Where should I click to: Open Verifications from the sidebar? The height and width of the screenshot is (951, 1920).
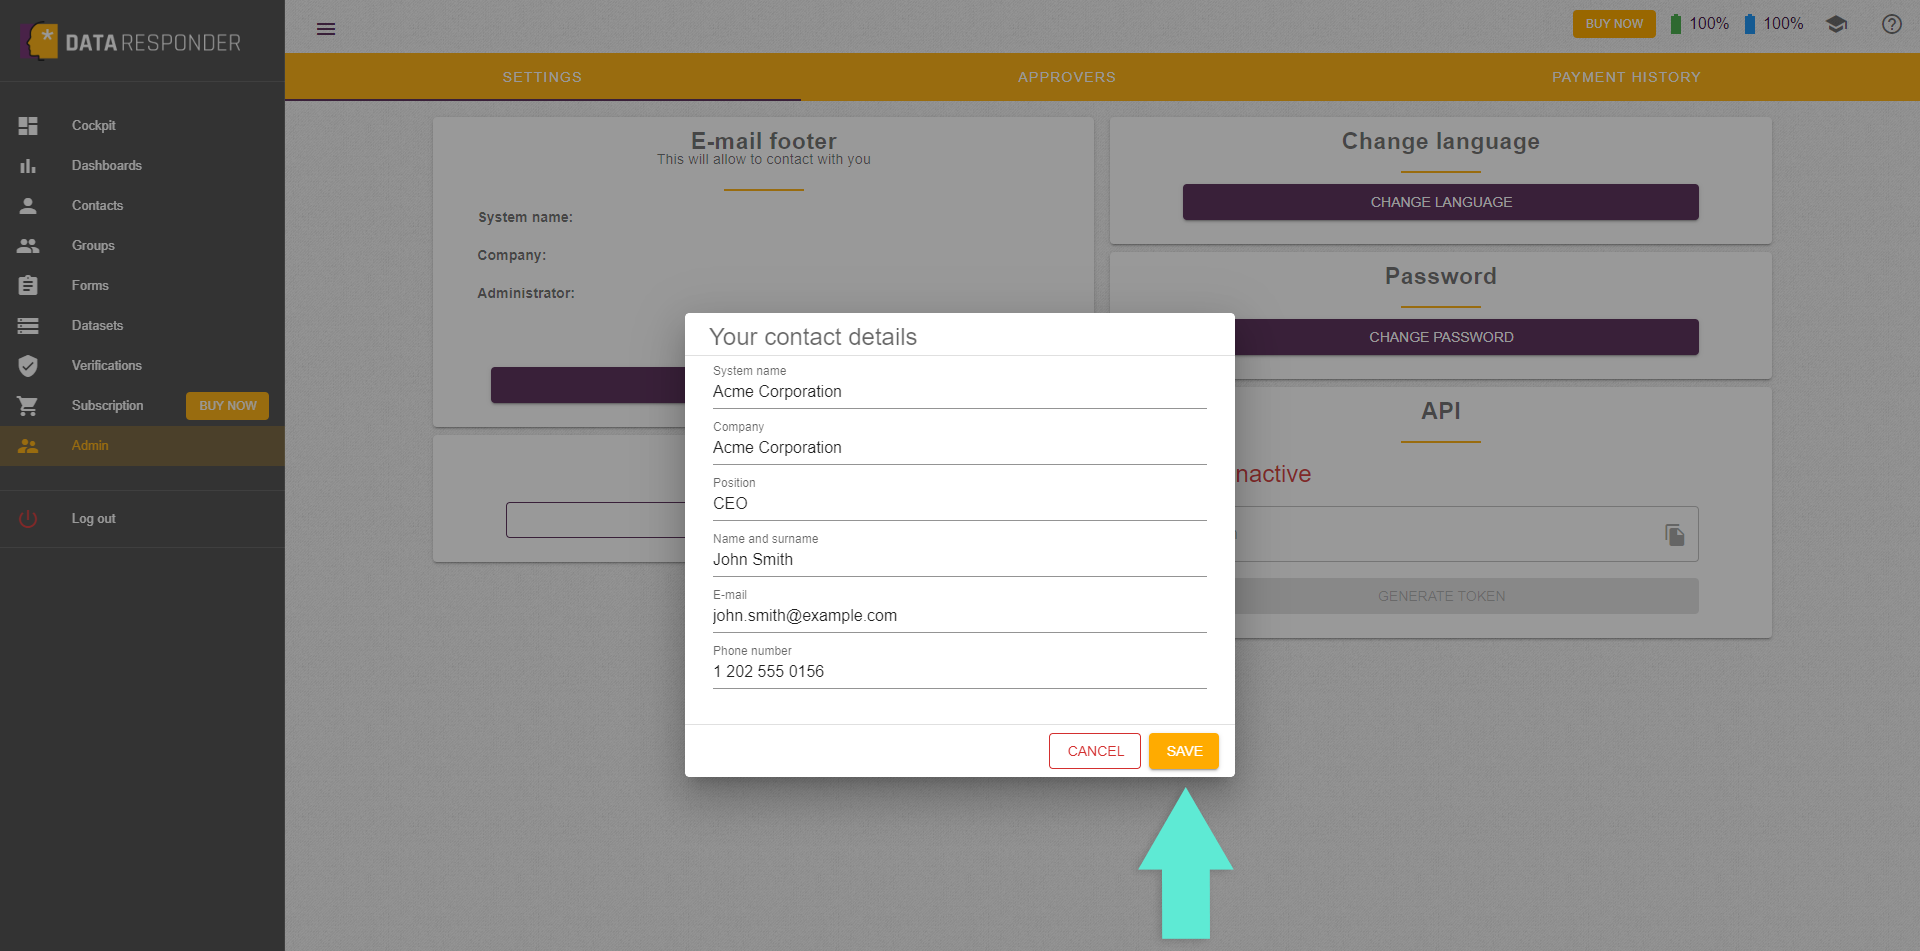point(142,366)
